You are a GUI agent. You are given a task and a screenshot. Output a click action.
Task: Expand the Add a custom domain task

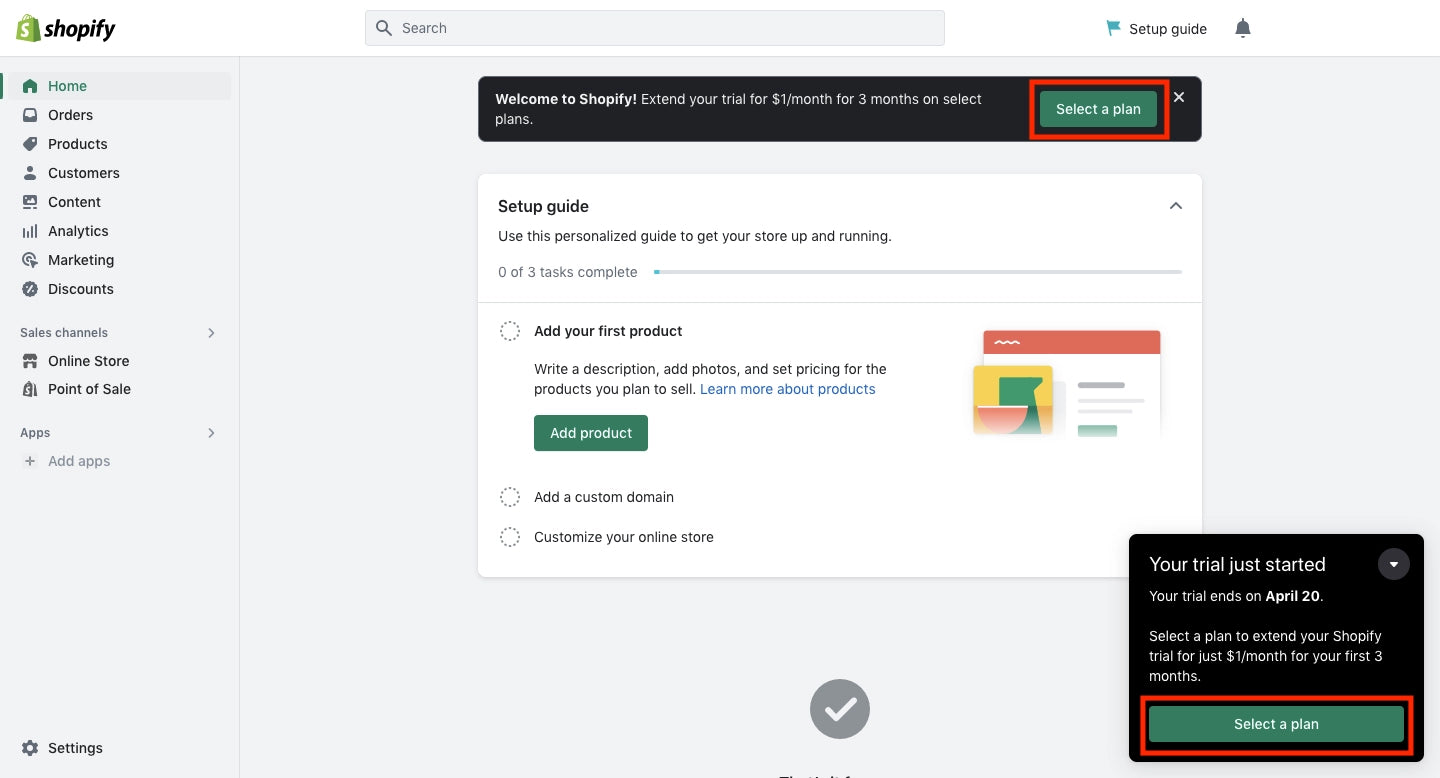[604, 497]
